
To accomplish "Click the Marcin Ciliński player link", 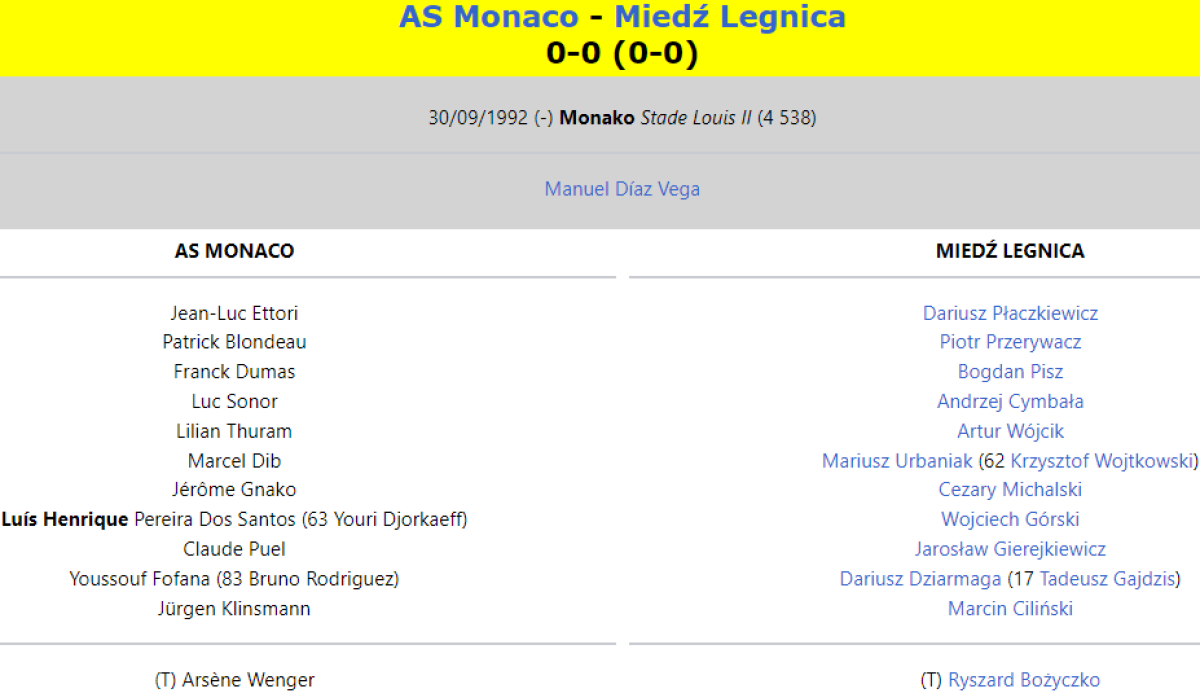I will pos(1010,608).
